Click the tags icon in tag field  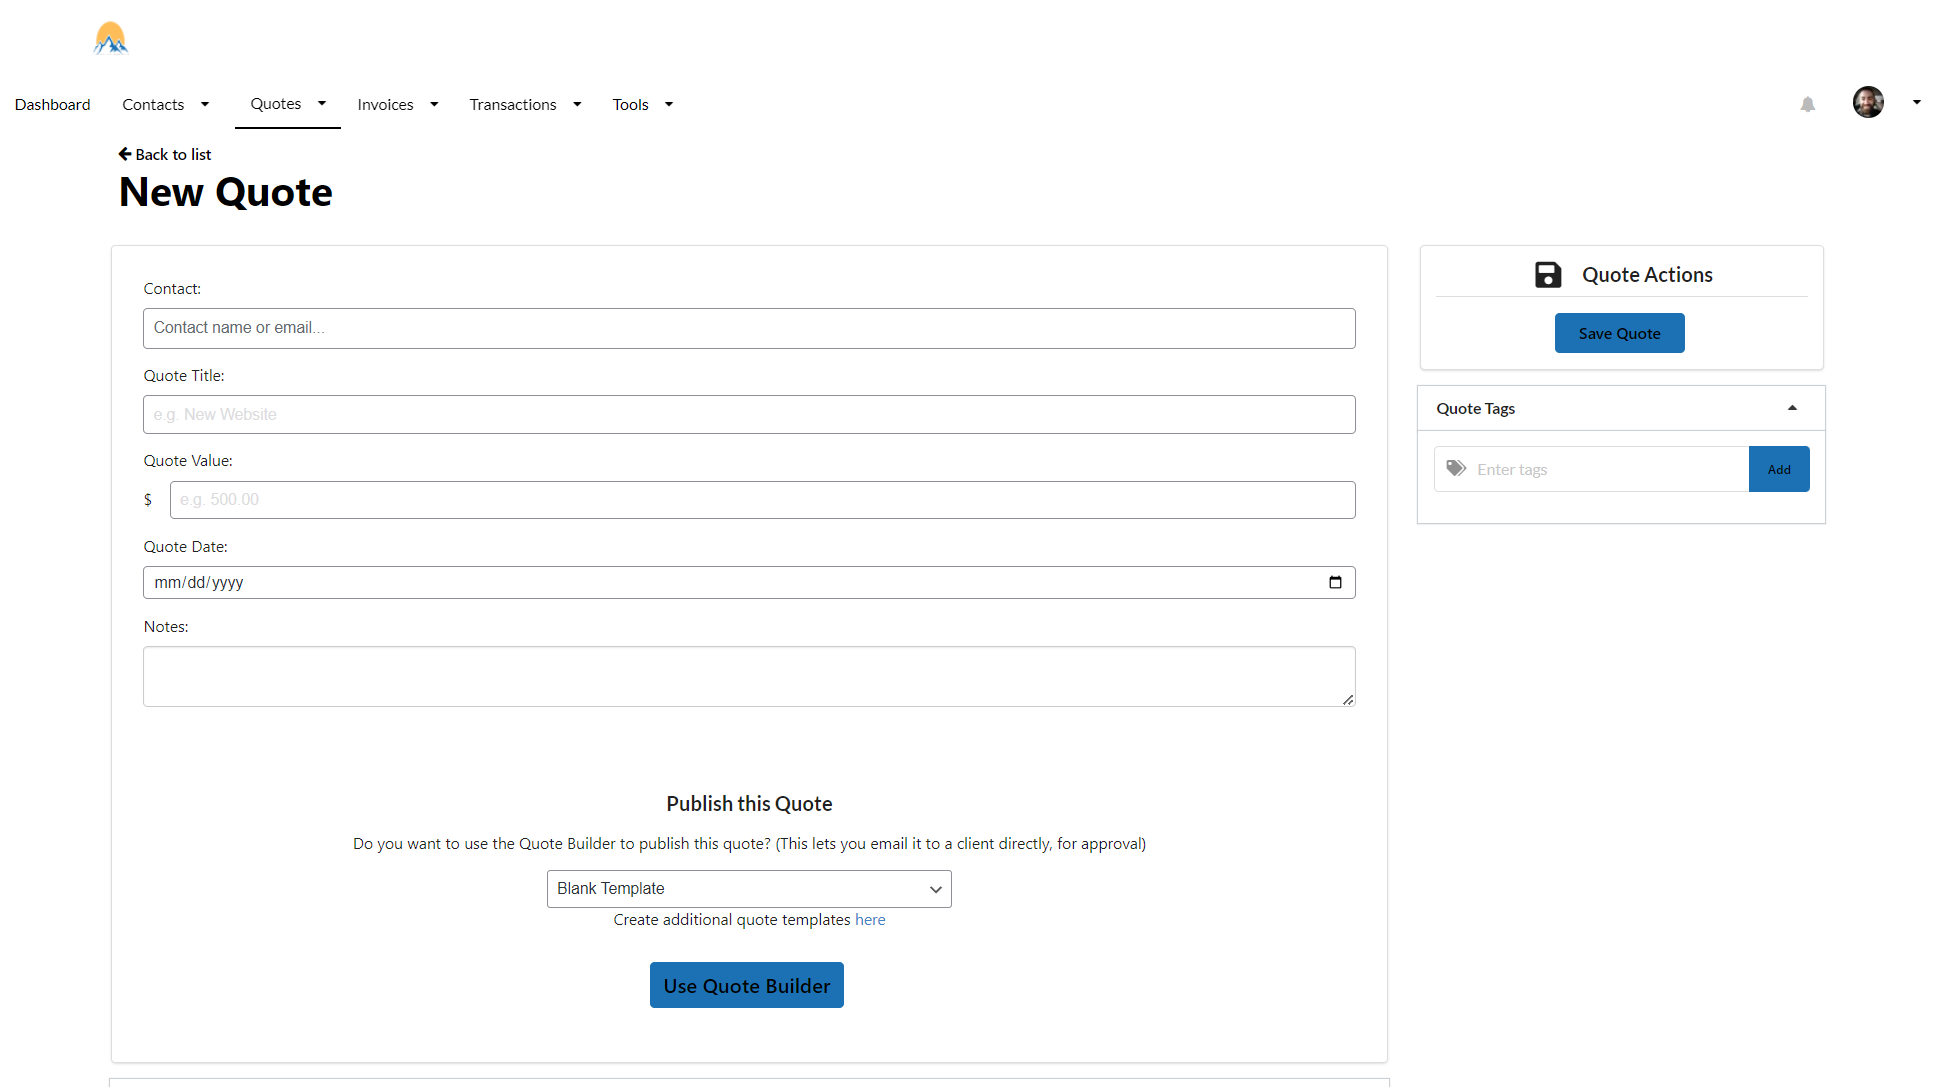[x=1456, y=468]
